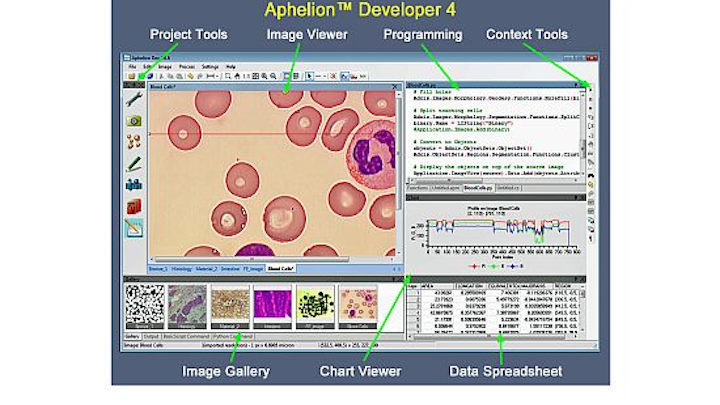Click the AREA column header

click(436, 286)
